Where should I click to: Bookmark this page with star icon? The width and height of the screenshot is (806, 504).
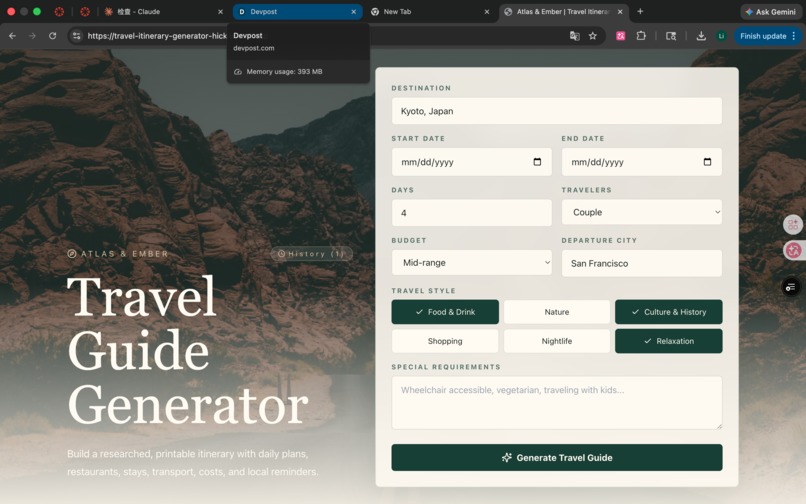coord(593,36)
